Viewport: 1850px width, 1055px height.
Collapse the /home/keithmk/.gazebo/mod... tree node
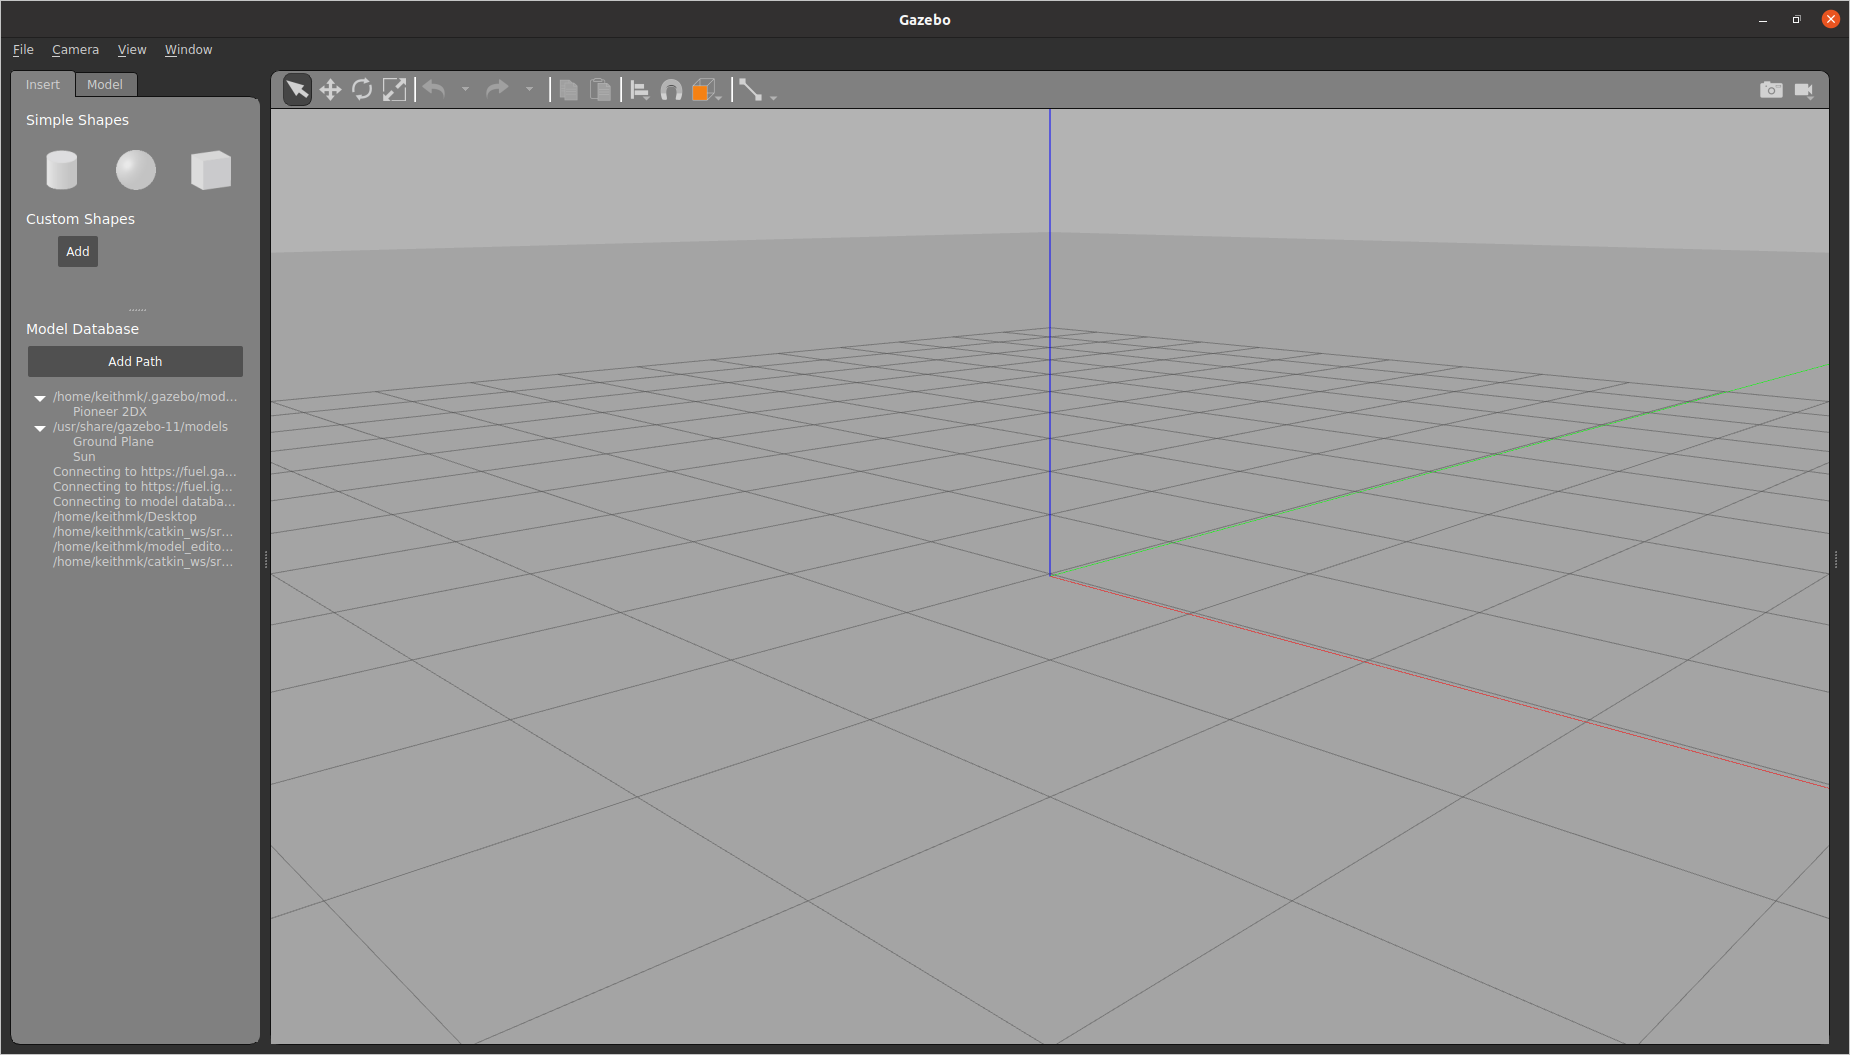(x=40, y=398)
